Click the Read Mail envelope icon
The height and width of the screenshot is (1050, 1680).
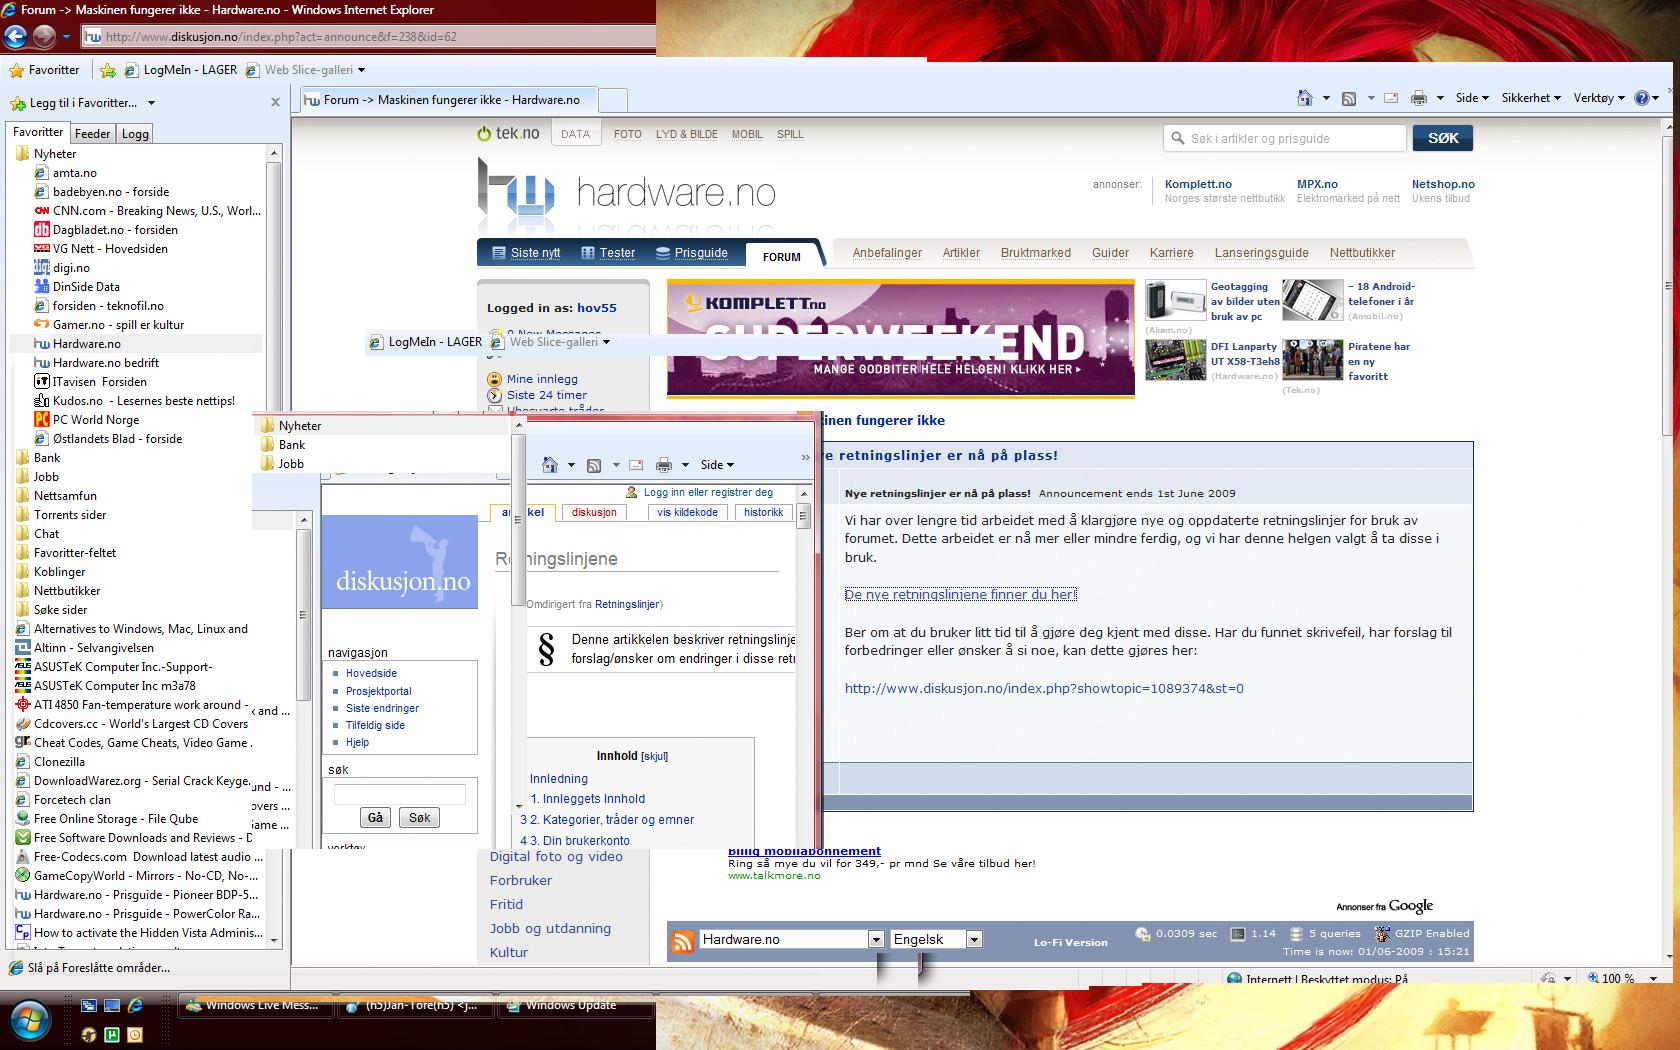[1390, 98]
